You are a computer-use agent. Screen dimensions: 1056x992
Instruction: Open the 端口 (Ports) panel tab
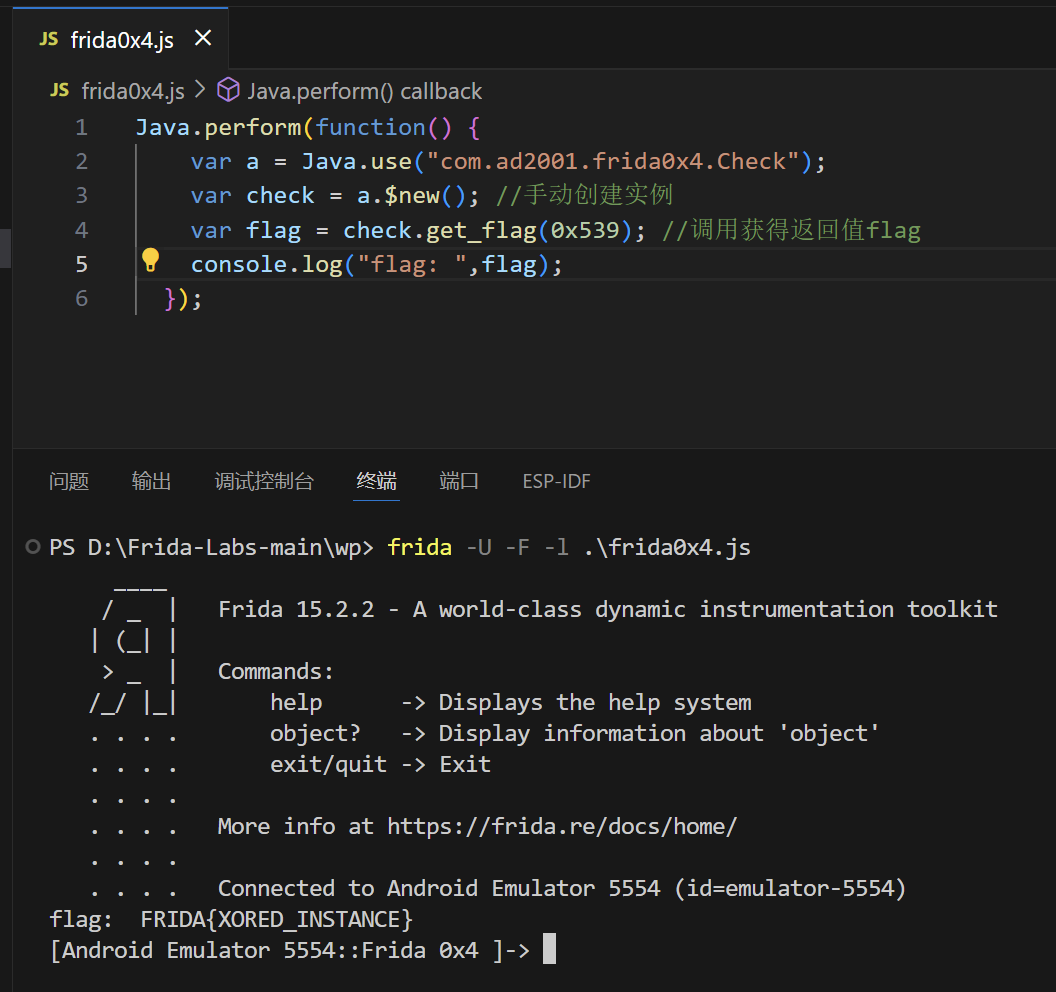(459, 482)
